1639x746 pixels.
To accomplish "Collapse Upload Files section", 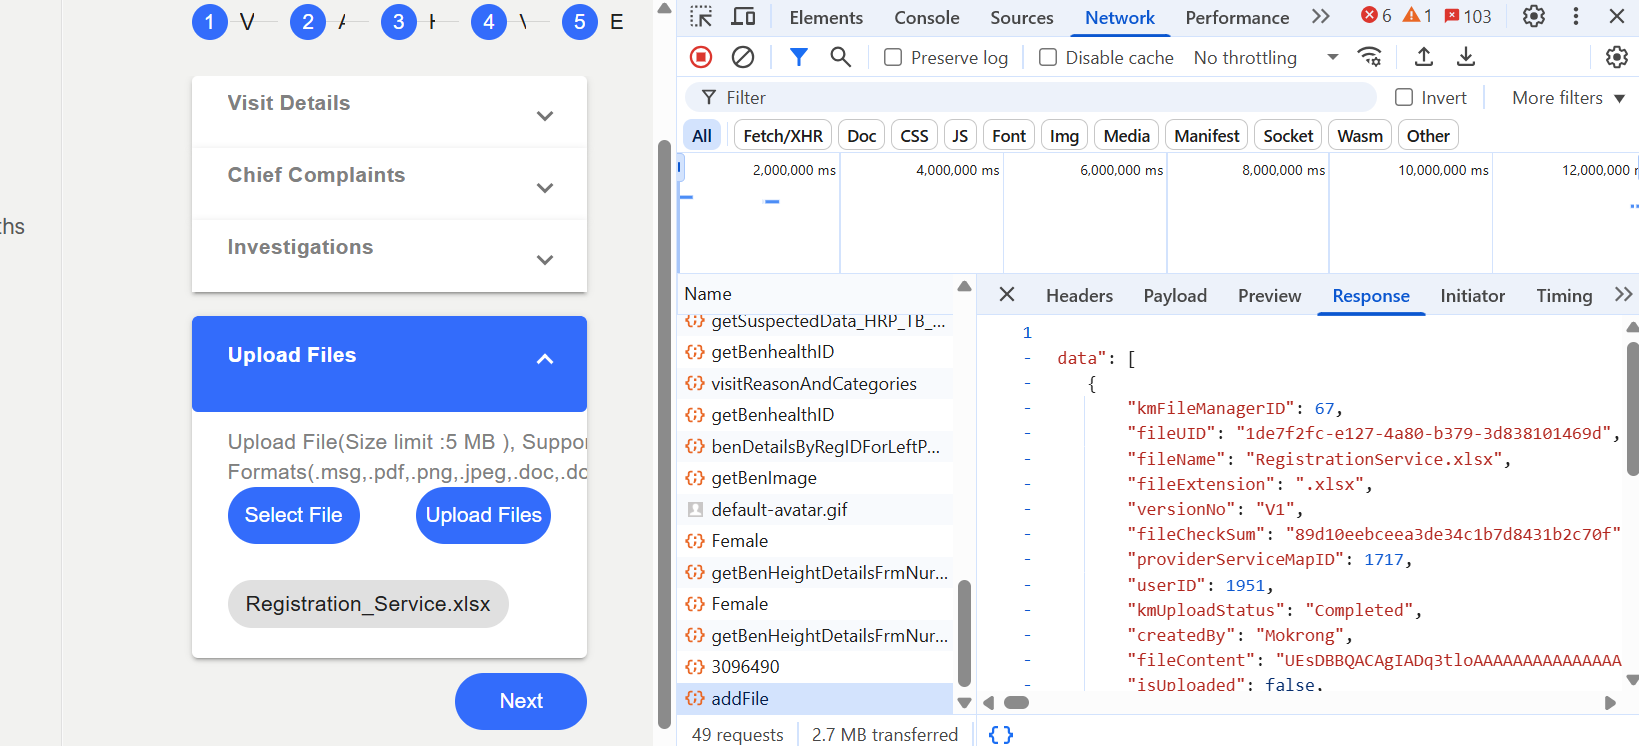I will coord(389,364).
